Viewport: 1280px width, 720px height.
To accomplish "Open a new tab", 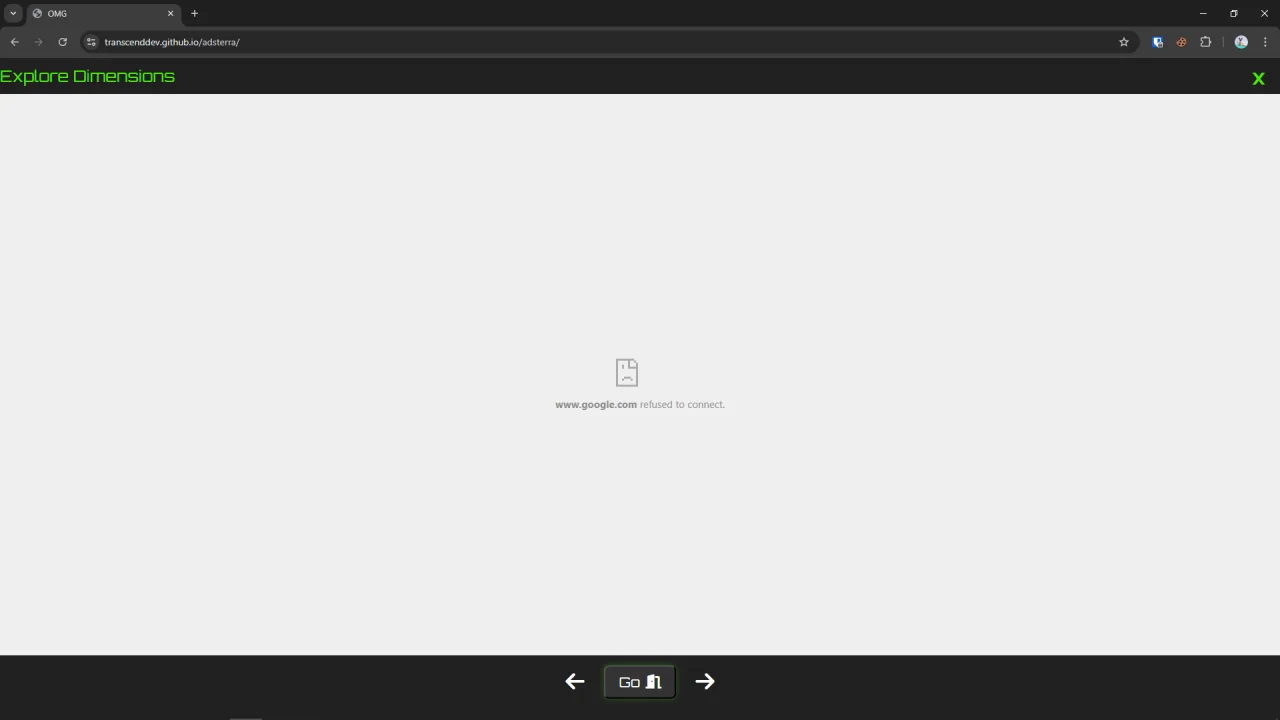I will point(194,14).
